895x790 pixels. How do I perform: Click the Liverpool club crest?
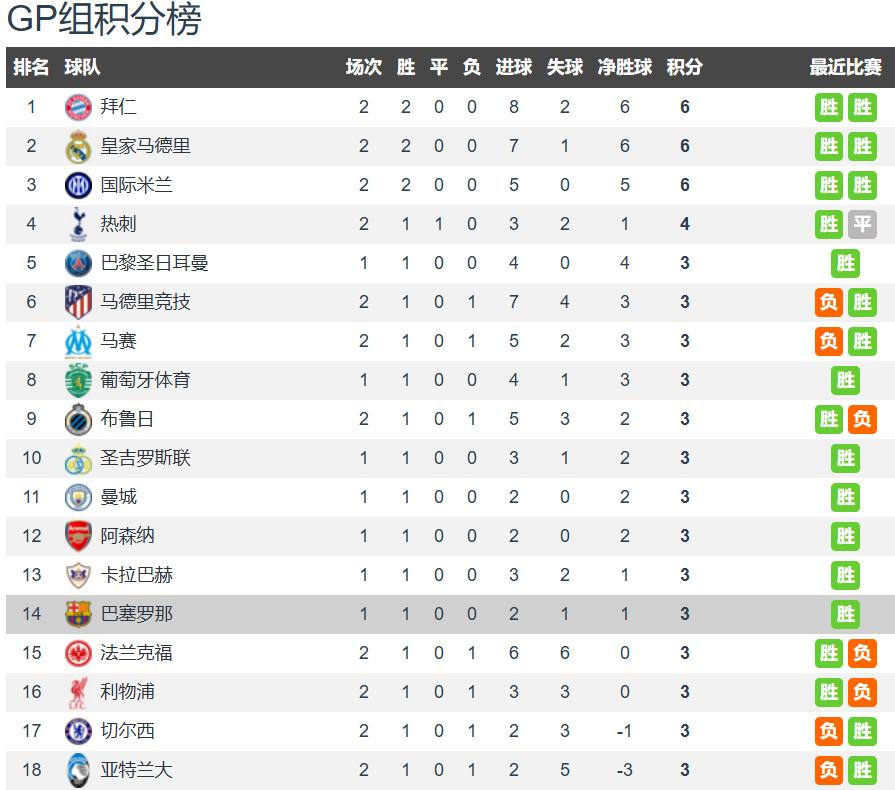pos(78,692)
